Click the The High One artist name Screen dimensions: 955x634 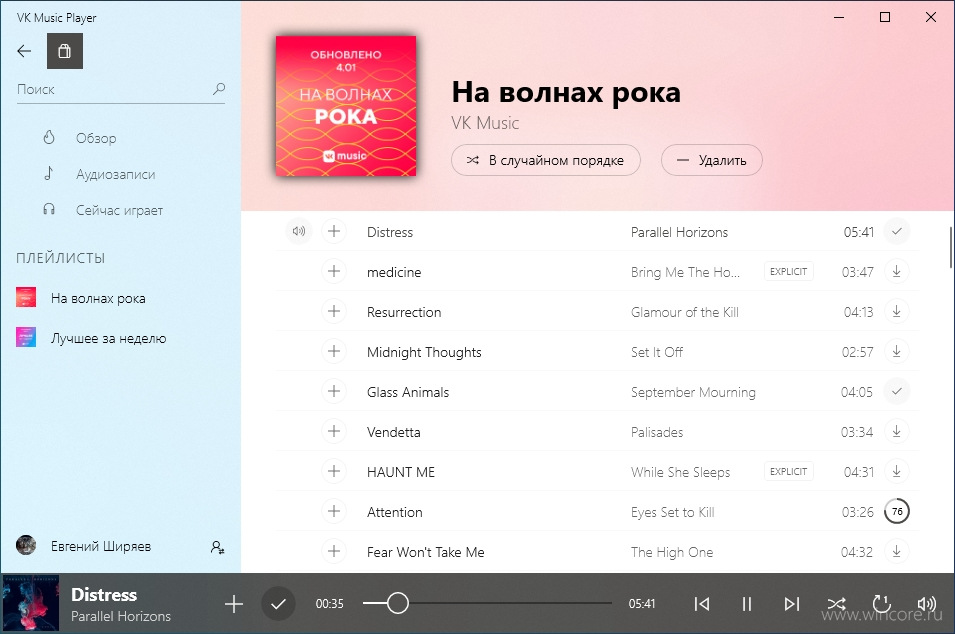672,552
